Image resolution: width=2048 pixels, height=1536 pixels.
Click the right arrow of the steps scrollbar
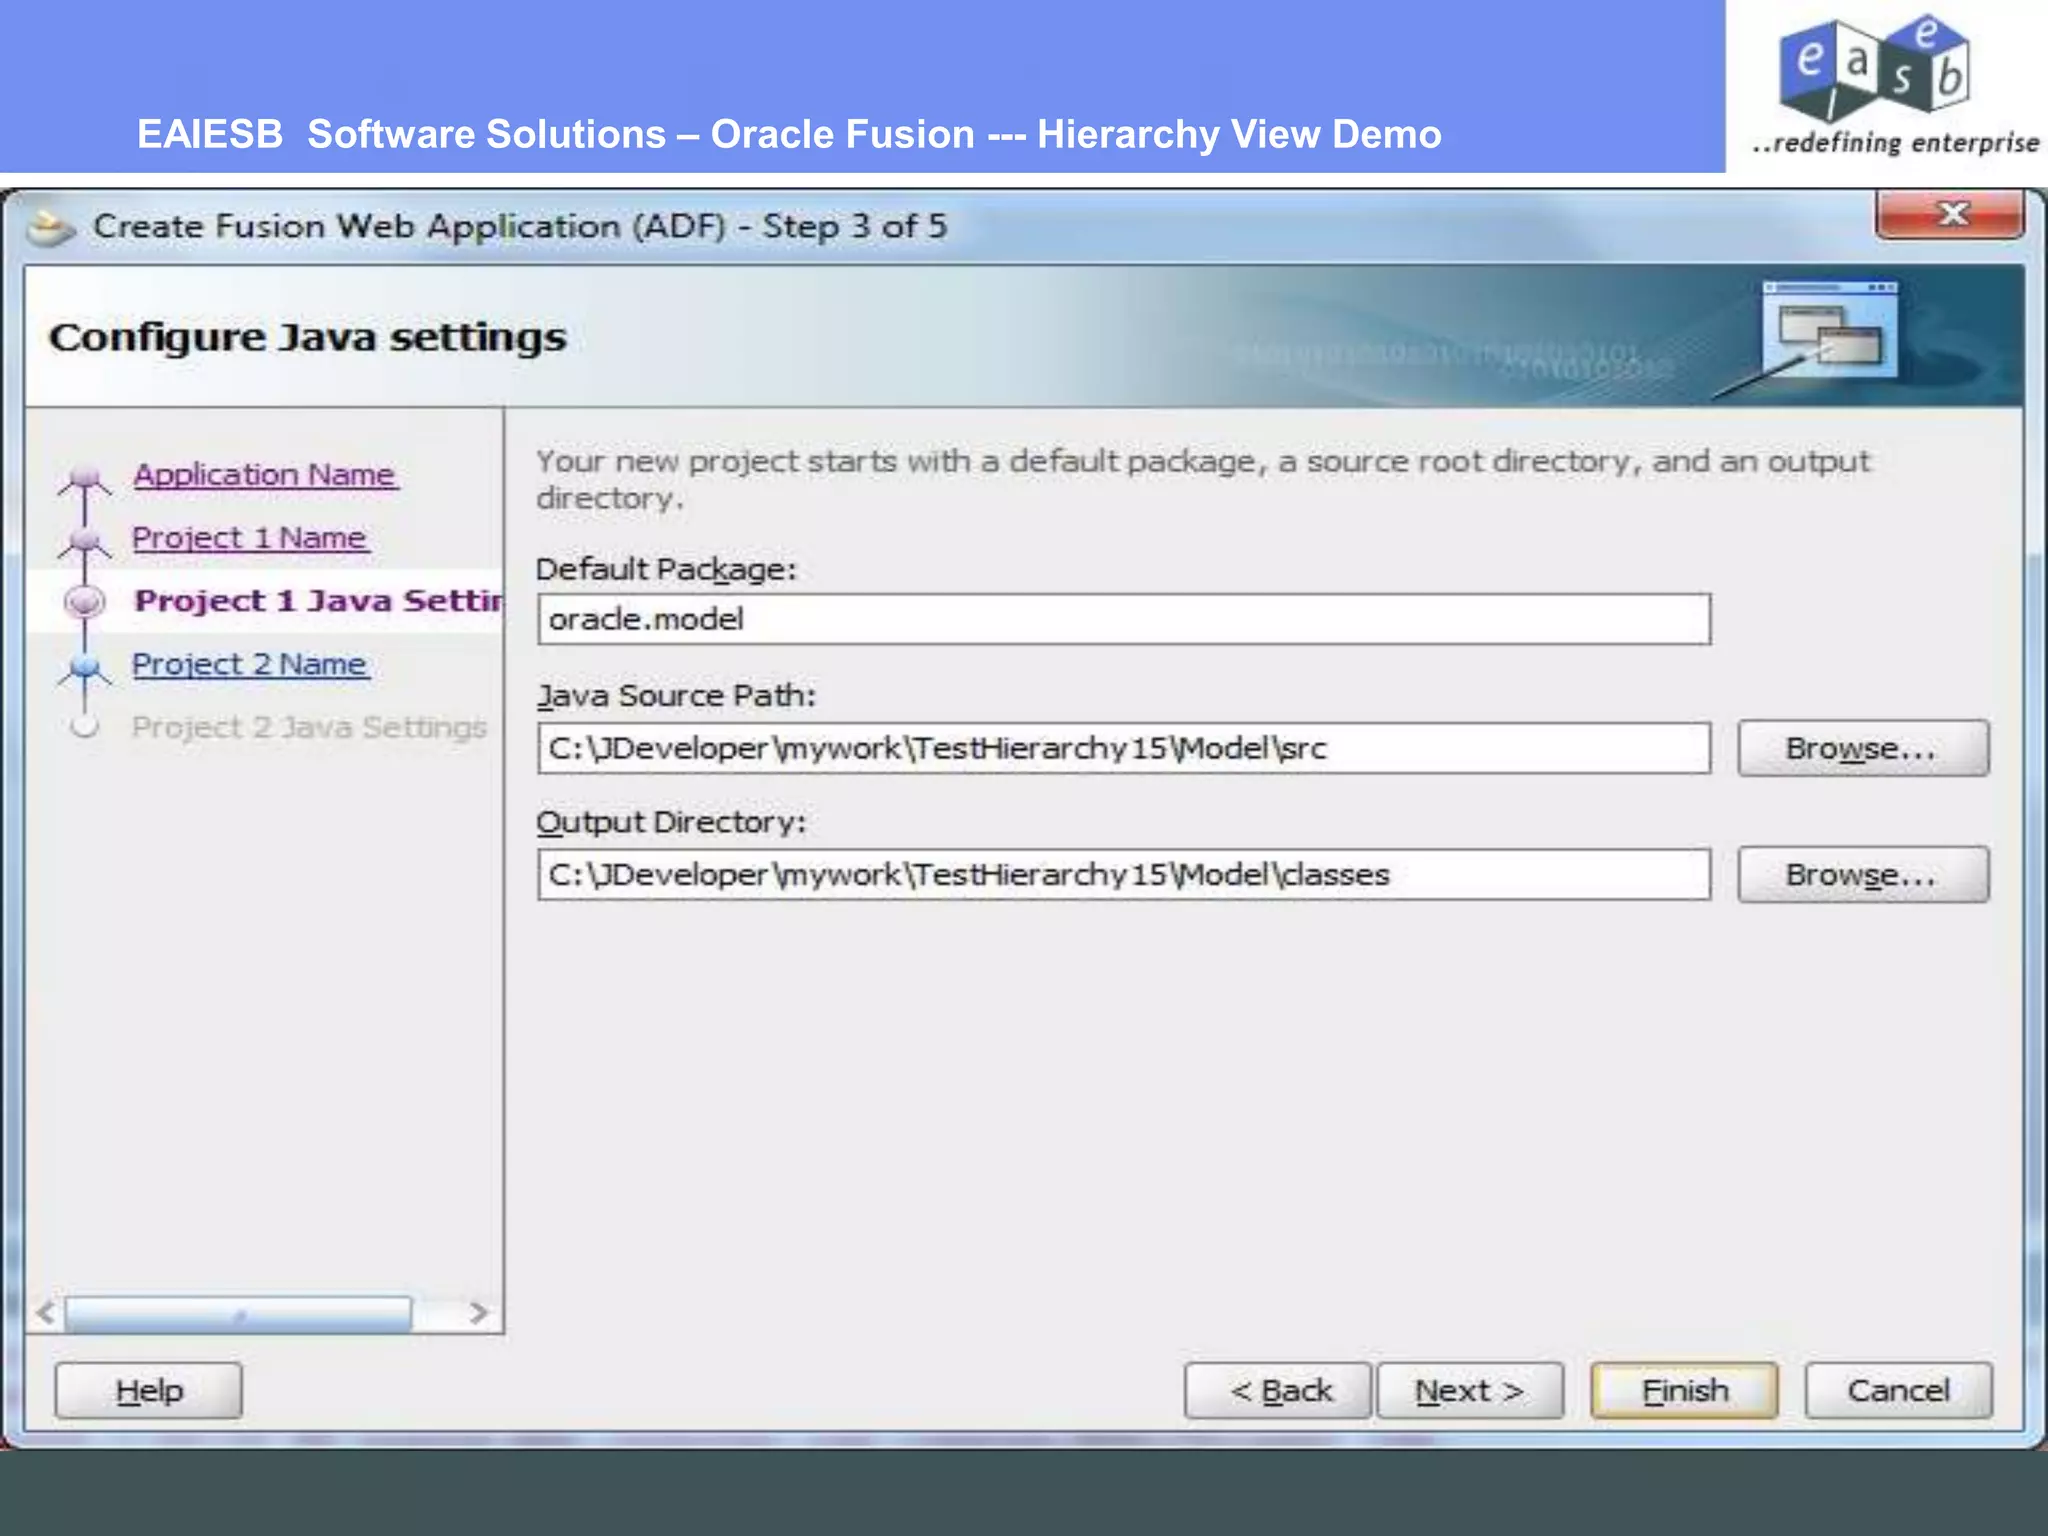(478, 1313)
